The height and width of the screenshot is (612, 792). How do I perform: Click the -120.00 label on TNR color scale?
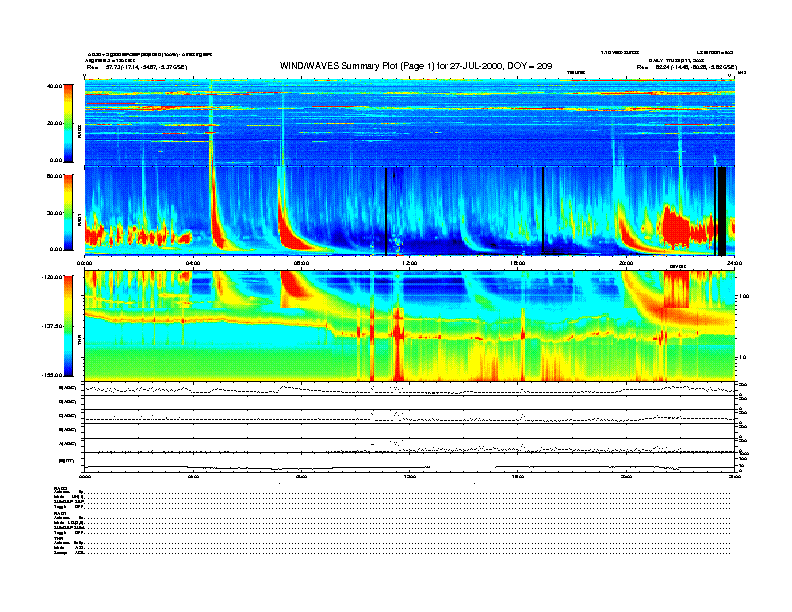click(52, 277)
